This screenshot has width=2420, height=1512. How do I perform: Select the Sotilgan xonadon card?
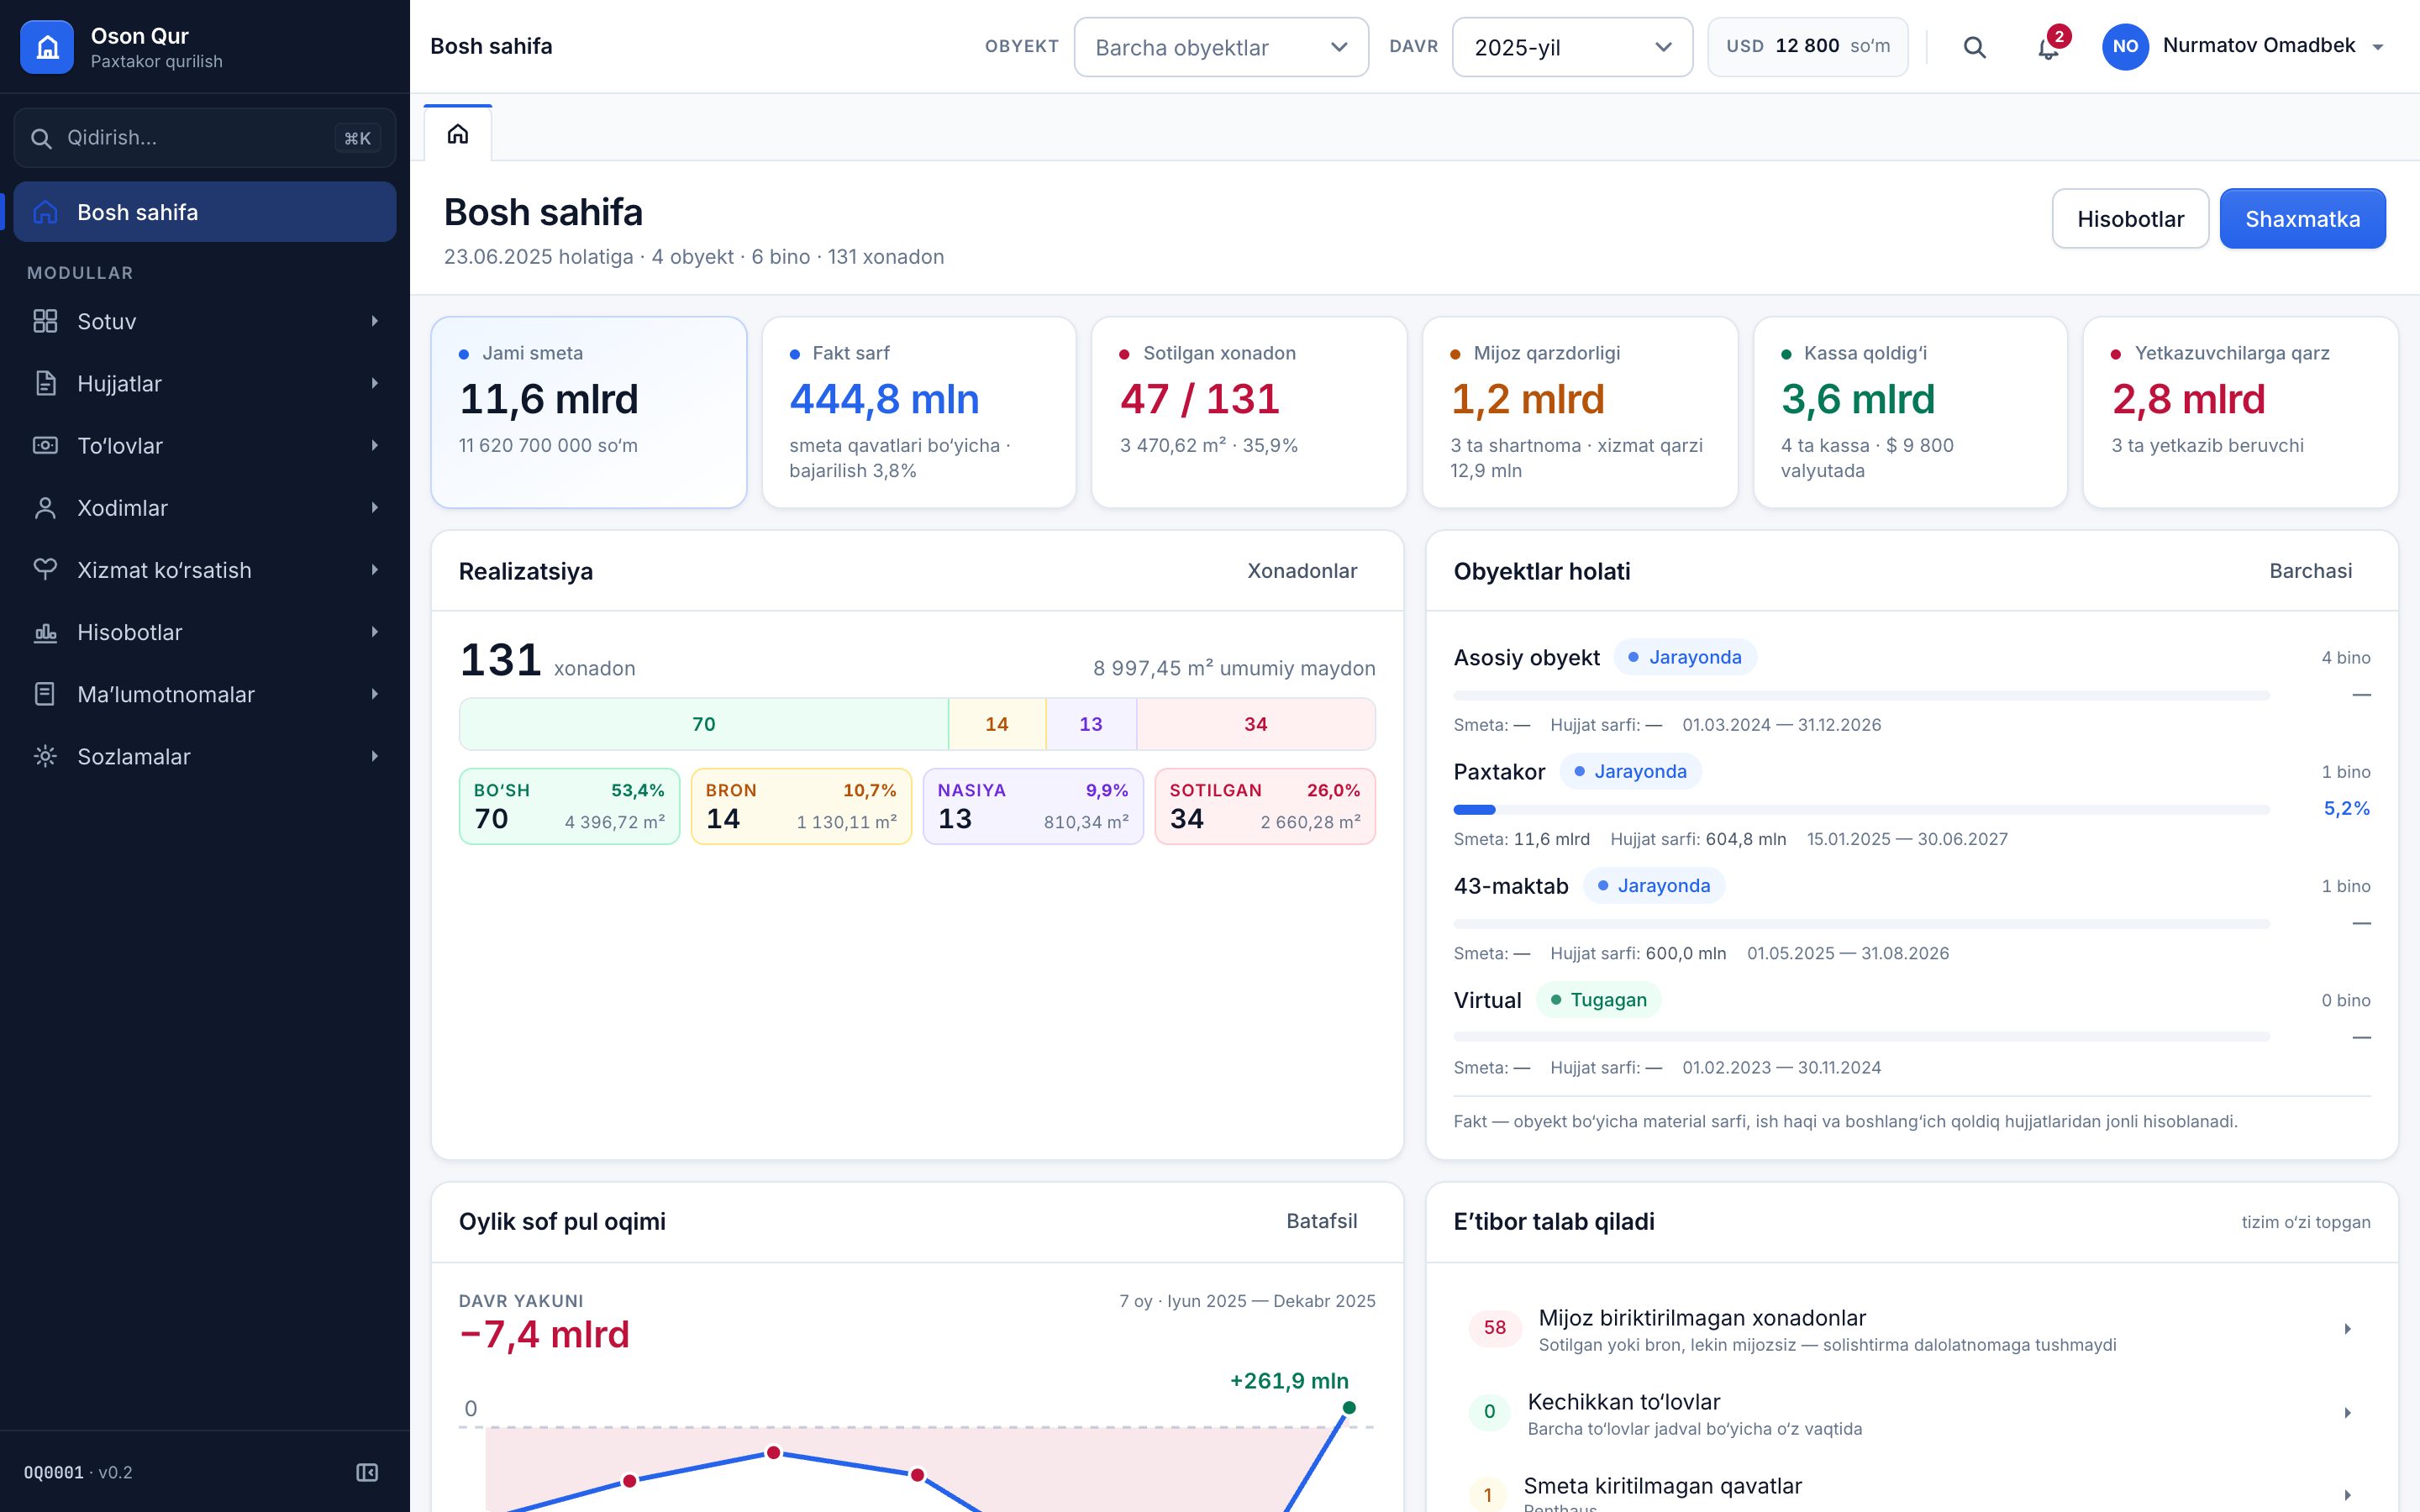1249,412
